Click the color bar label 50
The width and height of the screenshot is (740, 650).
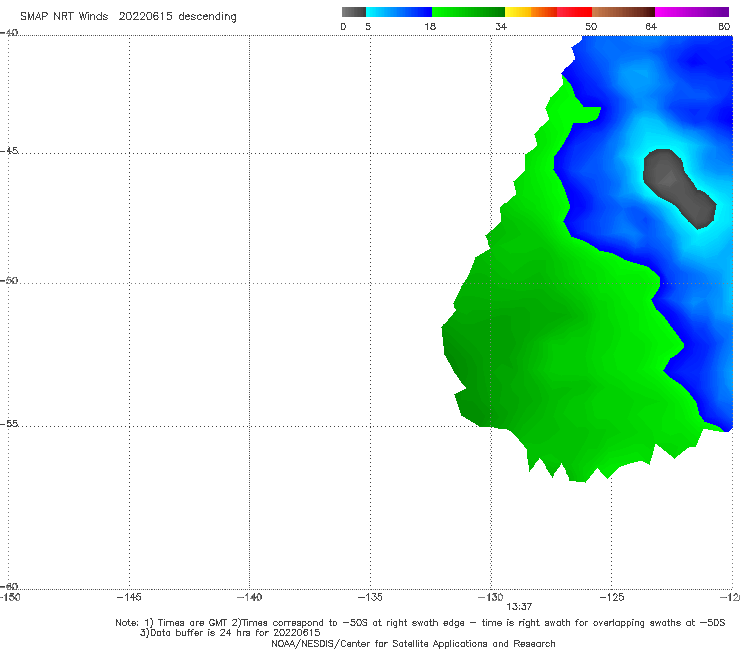pyautogui.click(x=591, y=27)
